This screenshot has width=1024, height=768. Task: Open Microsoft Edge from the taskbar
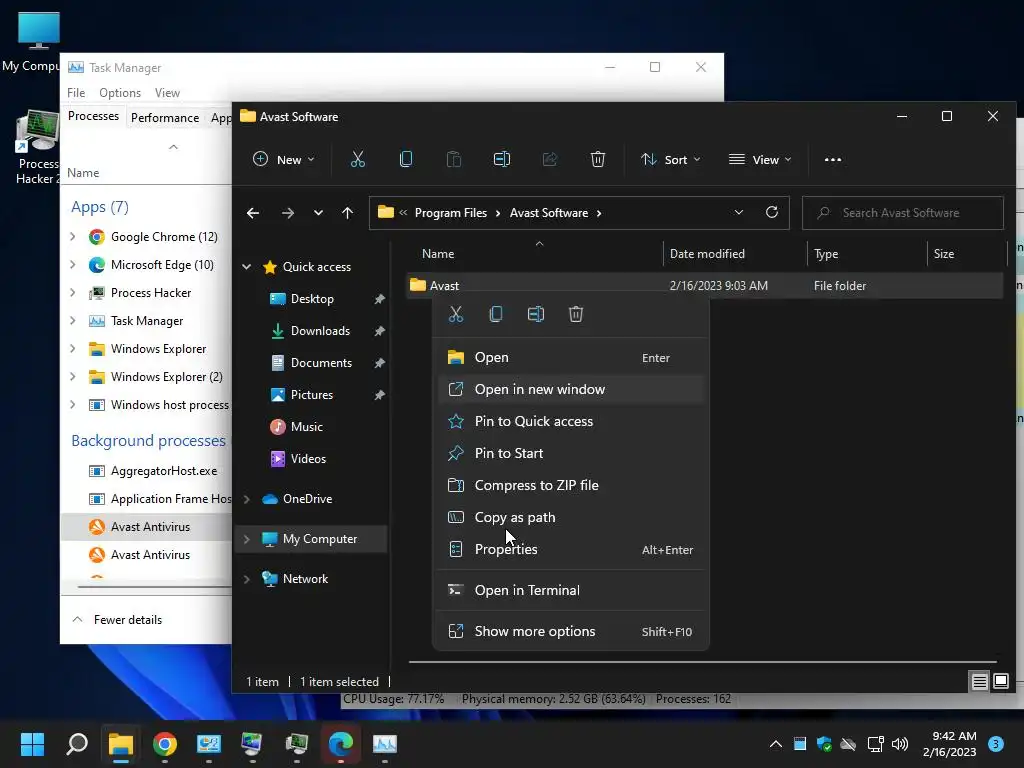coord(340,744)
